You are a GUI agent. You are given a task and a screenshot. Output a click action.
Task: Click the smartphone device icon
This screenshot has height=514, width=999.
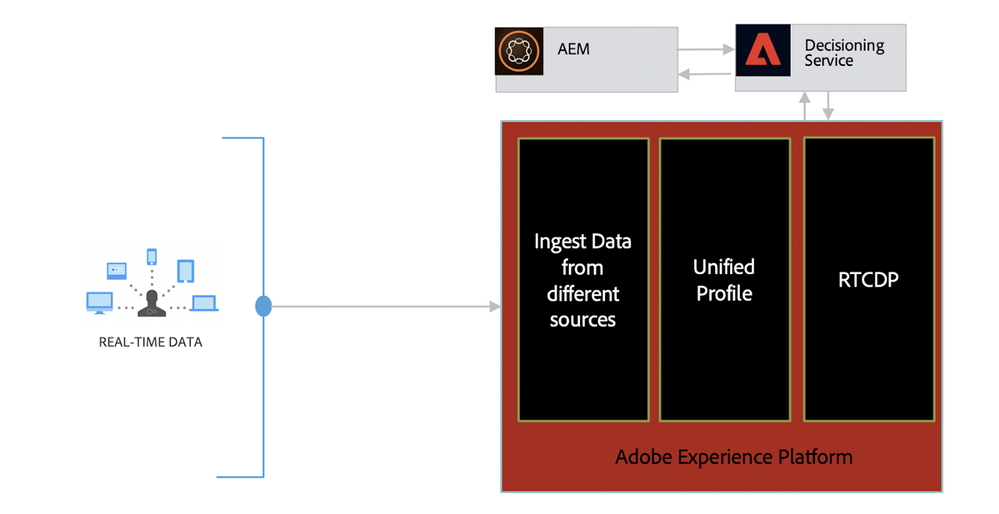152,257
